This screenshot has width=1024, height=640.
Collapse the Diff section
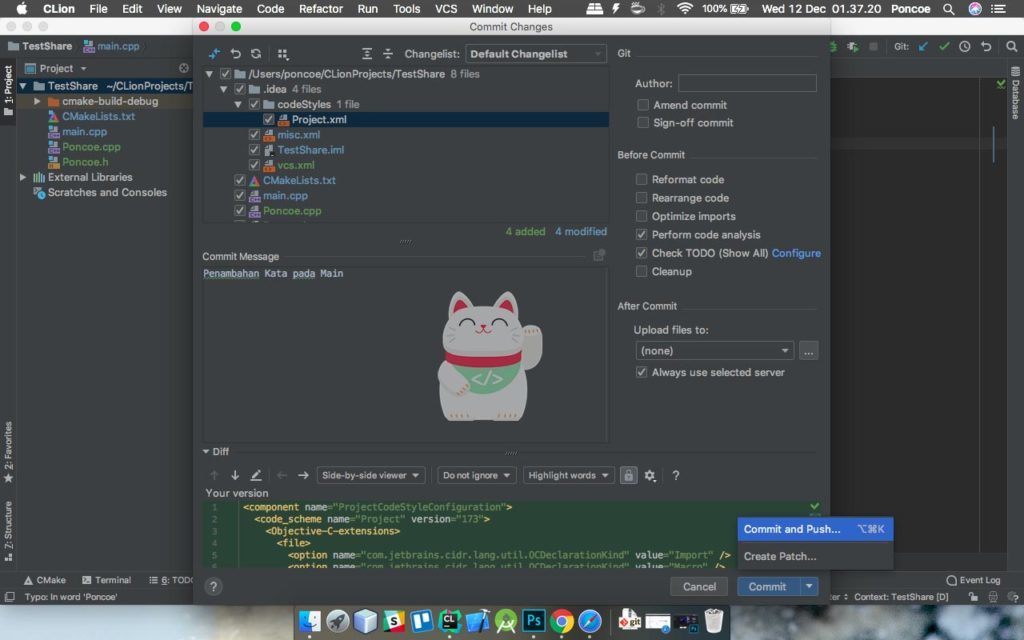206,451
